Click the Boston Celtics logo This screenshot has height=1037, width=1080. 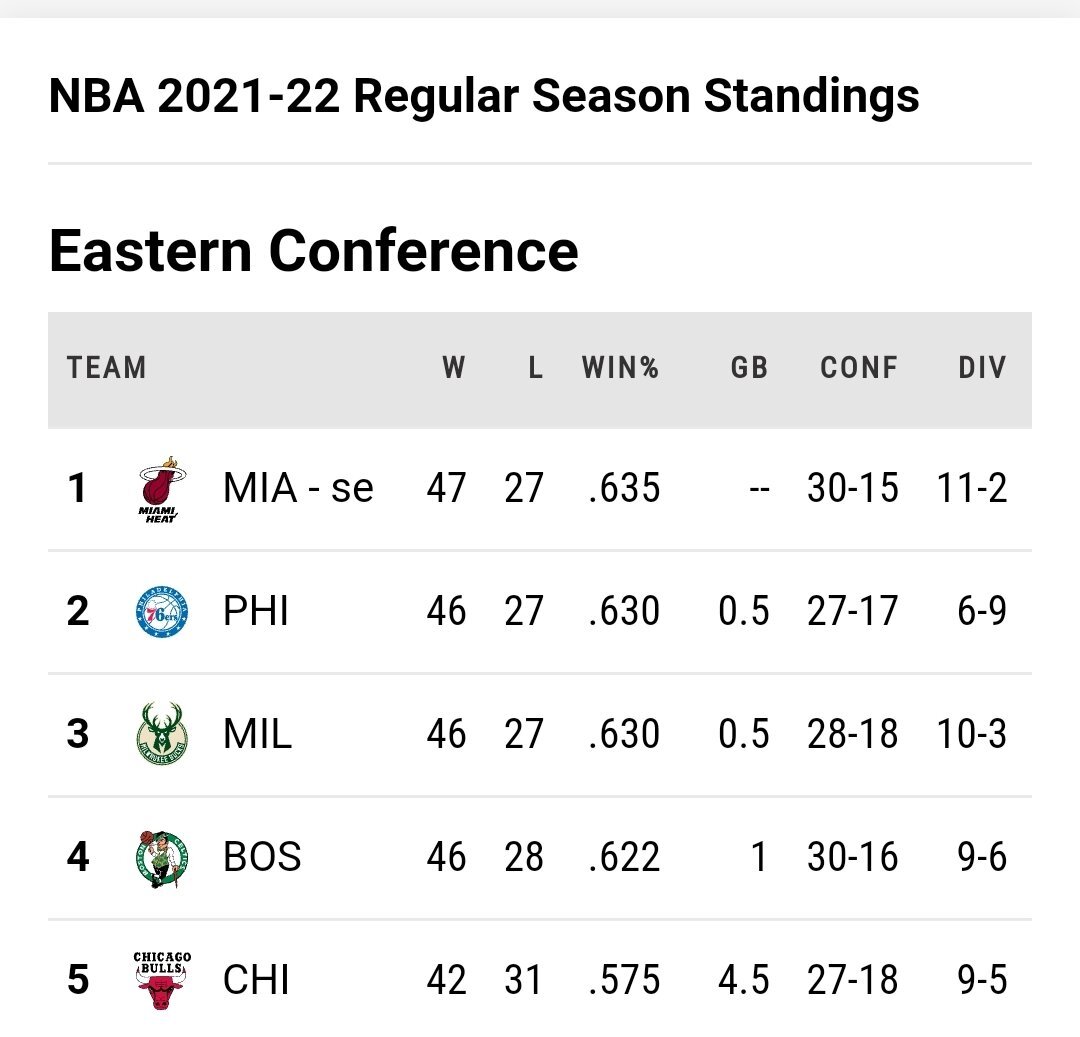pos(162,858)
